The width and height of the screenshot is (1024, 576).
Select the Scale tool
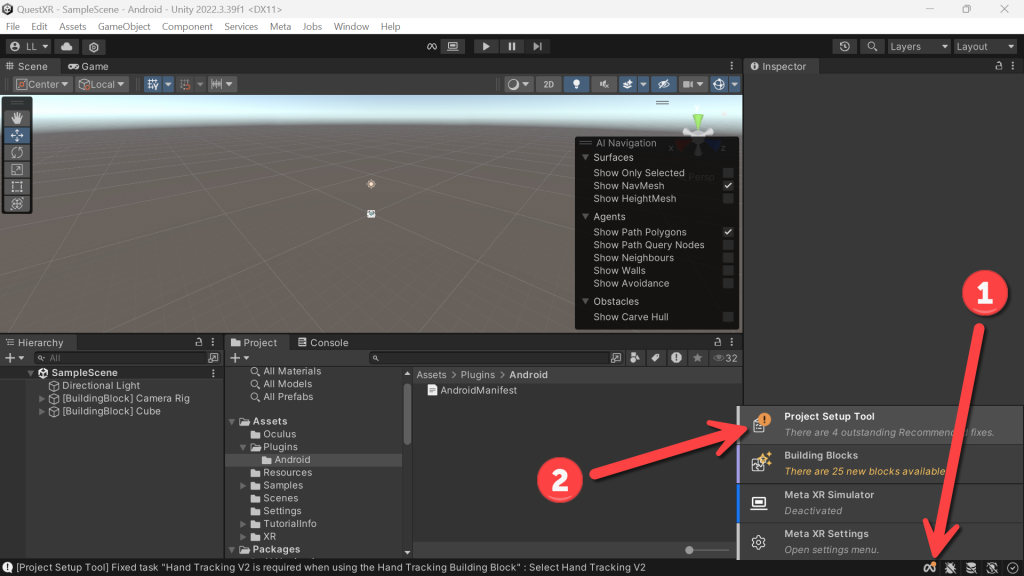click(17, 170)
